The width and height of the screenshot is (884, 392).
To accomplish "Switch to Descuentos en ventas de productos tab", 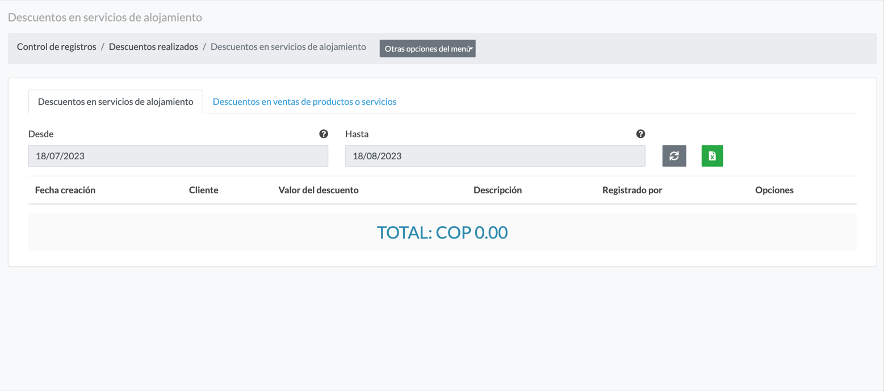I will coord(304,102).
